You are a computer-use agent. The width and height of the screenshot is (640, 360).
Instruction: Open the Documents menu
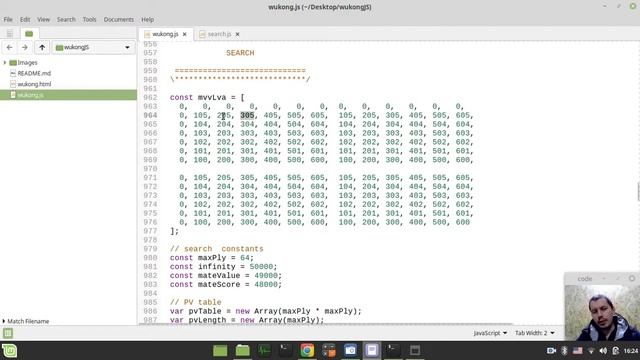118,19
